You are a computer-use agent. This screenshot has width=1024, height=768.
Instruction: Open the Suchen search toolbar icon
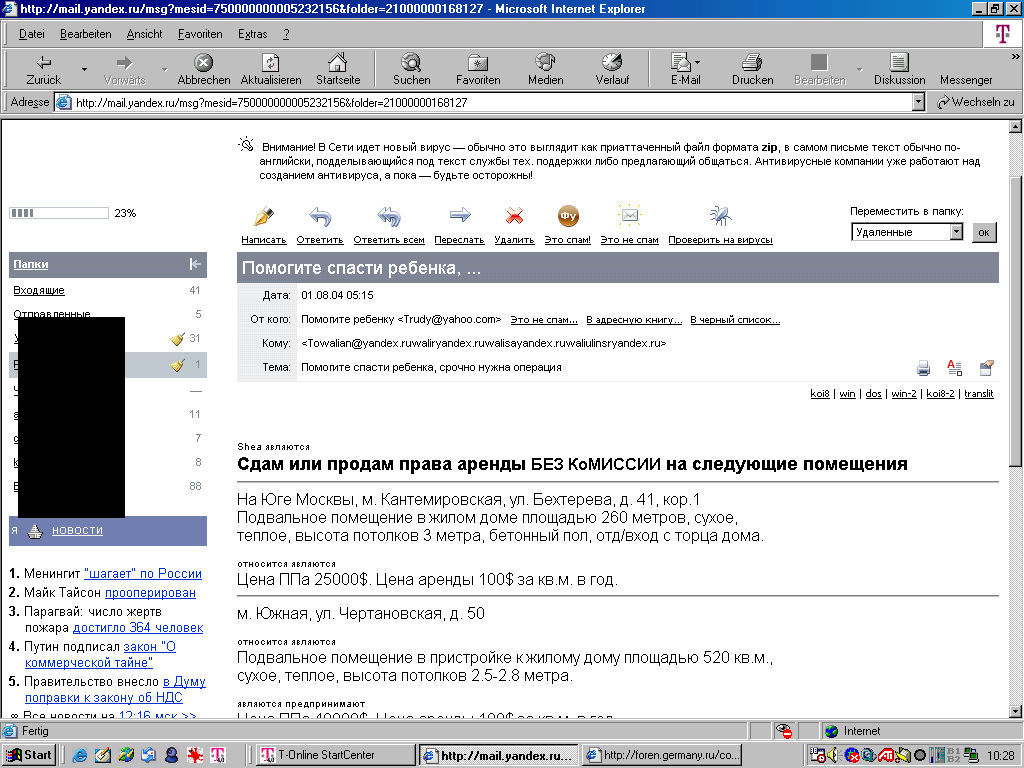point(411,63)
